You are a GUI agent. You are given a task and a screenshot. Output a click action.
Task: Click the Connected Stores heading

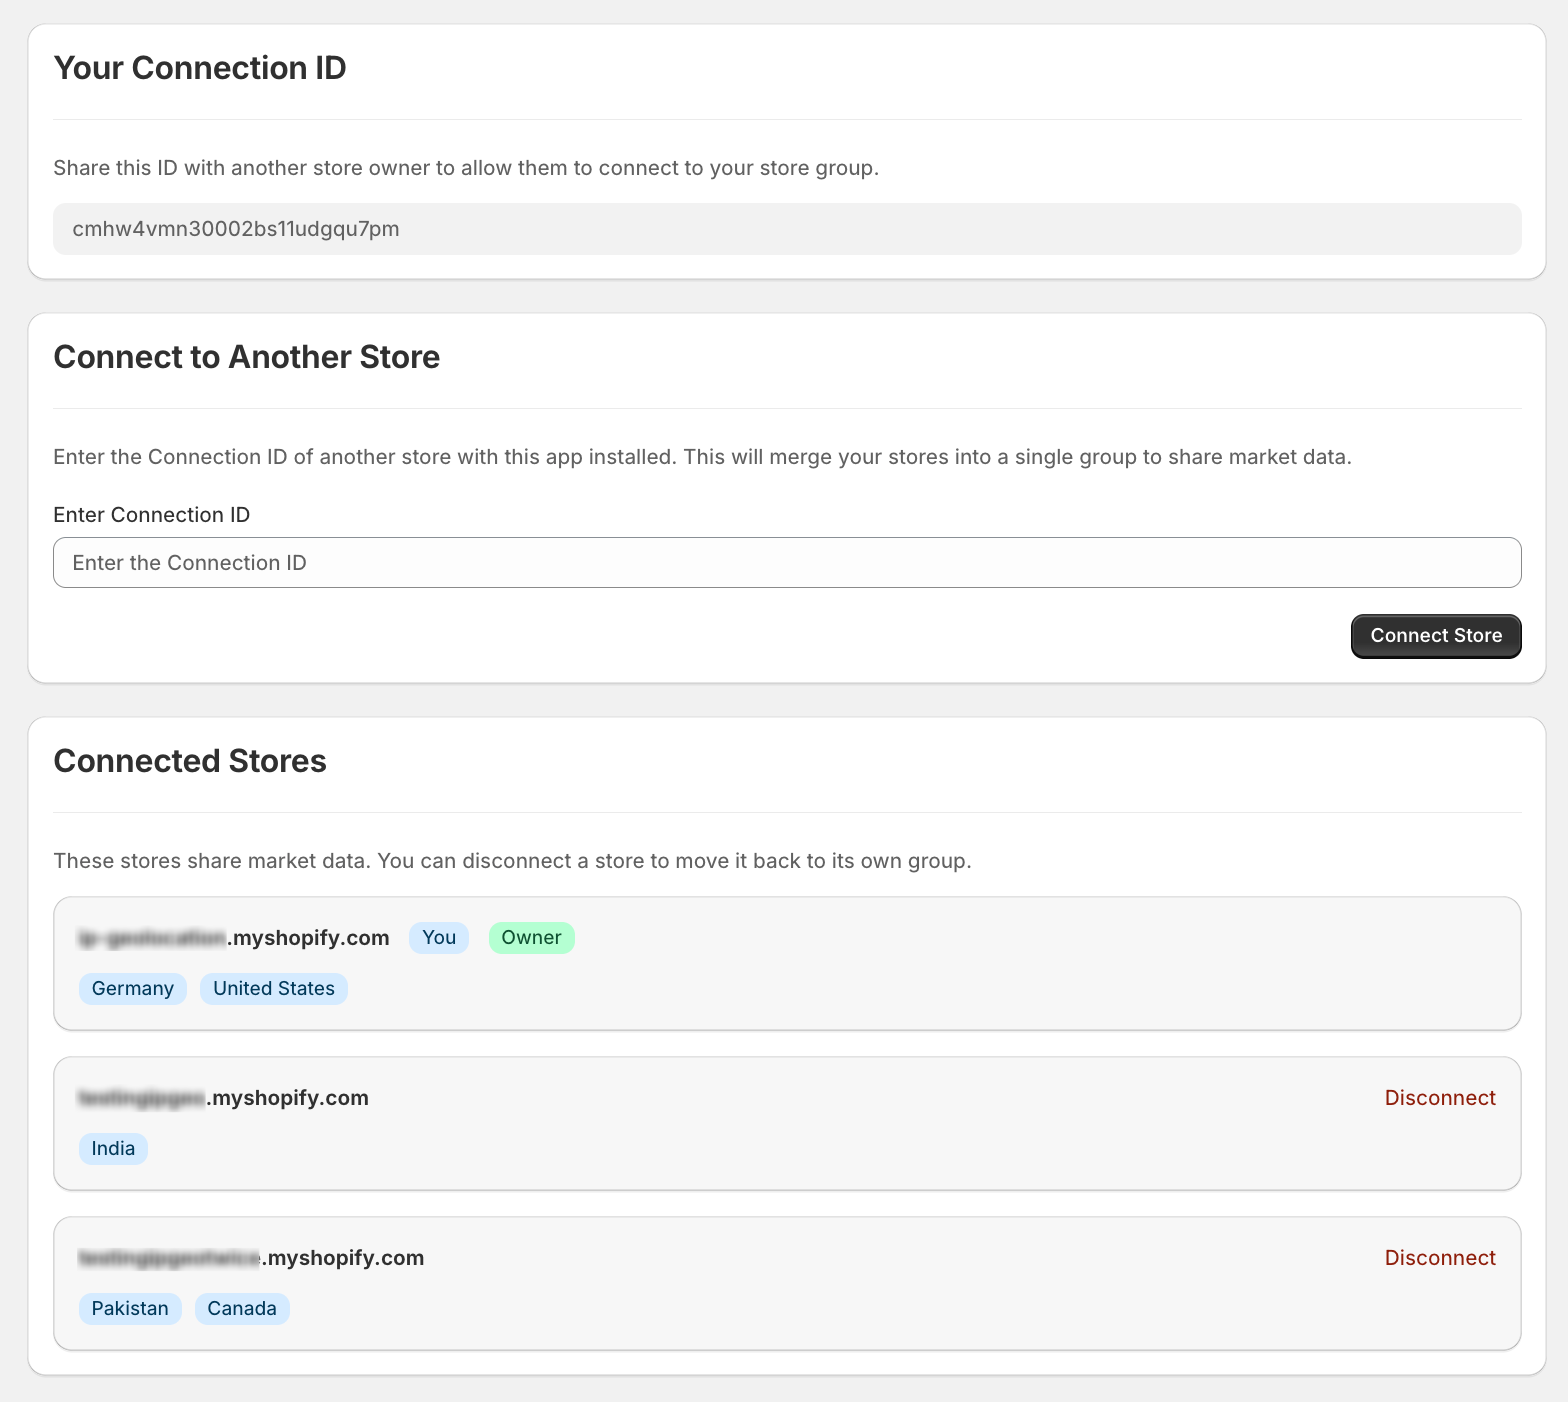coord(190,761)
